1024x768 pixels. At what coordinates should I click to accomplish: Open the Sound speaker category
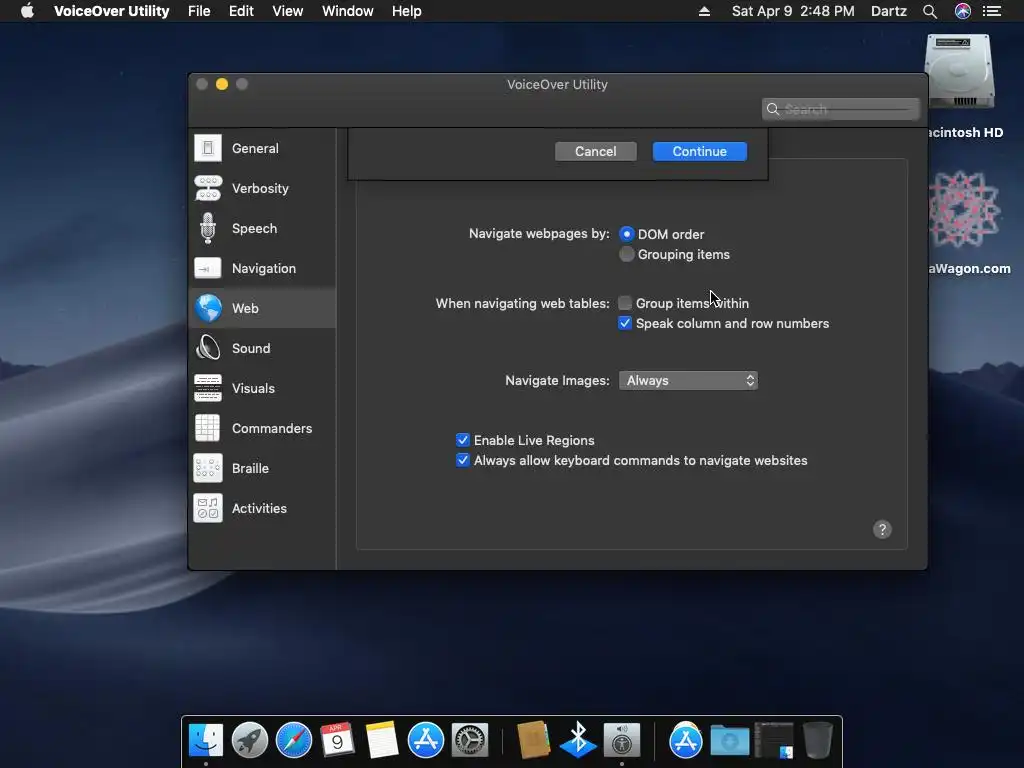(208, 348)
